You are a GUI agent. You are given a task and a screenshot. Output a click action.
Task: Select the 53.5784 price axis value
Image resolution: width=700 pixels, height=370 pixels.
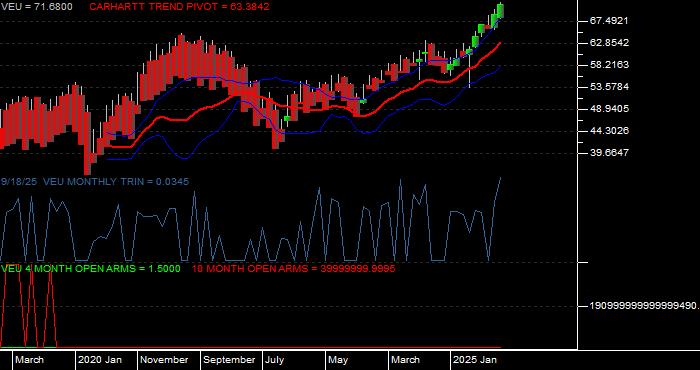(x=609, y=87)
